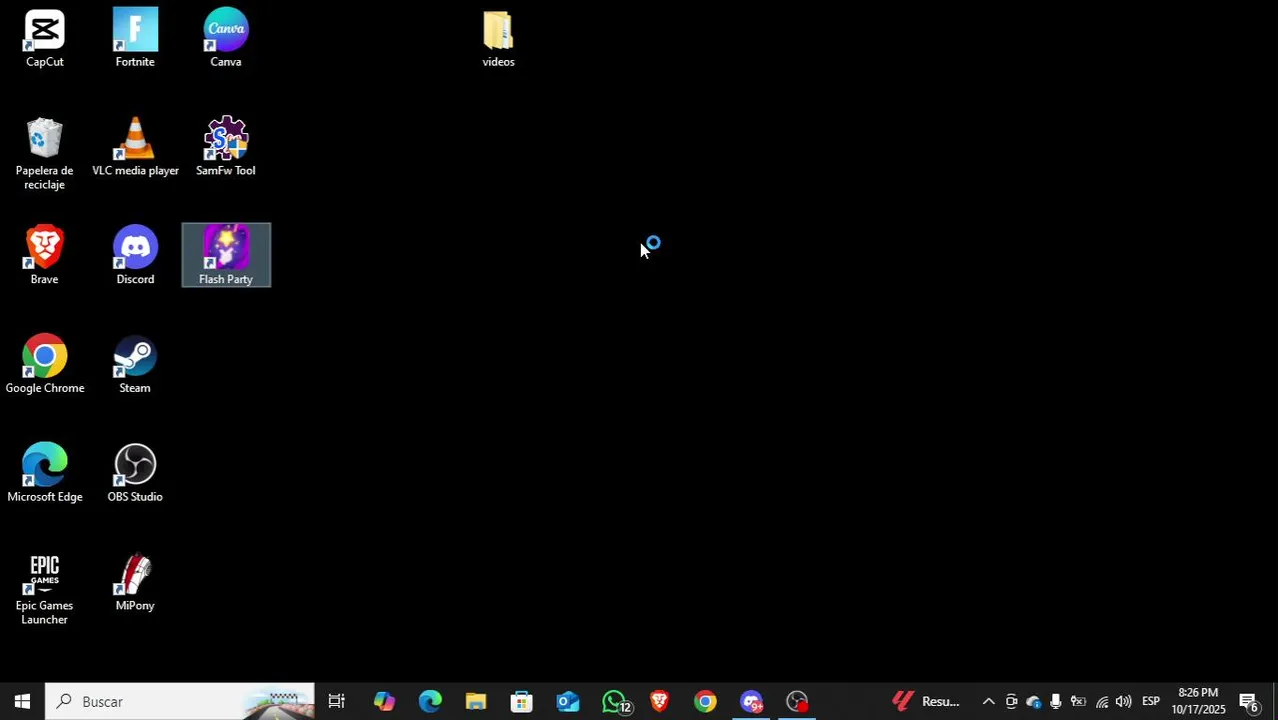Open the clock and calendar 8:26 PM
Image resolution: width=1278 pixels, height=720 pixels.
coord(1198,702)
